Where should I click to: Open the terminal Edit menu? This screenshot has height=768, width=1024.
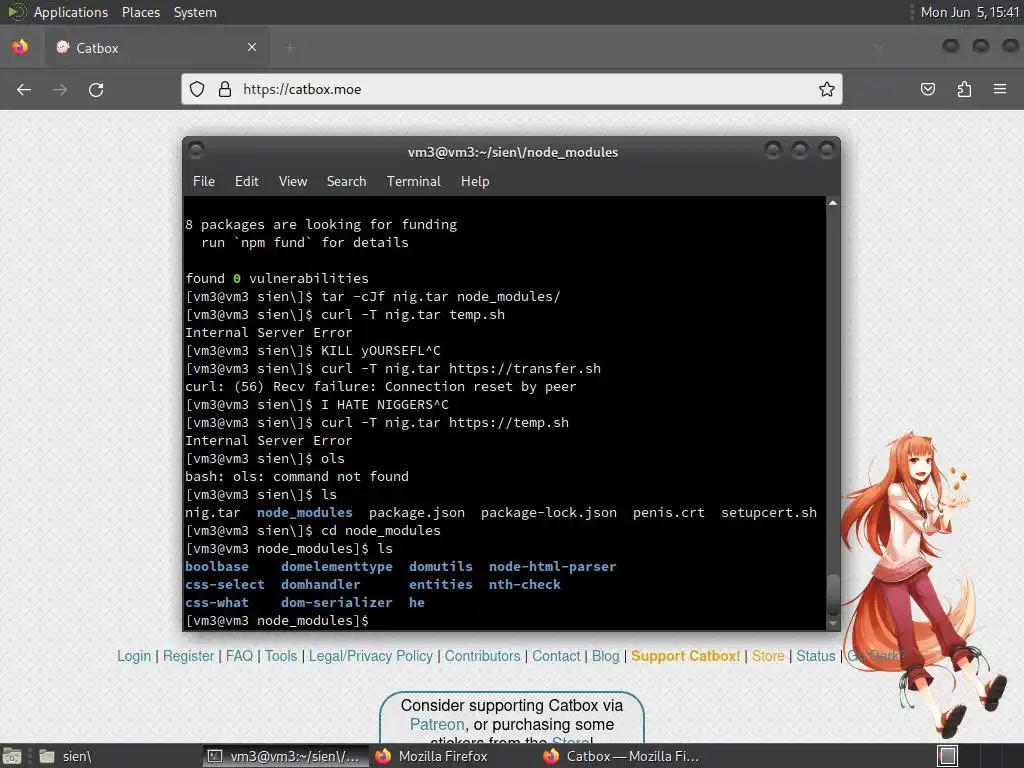(247, 182)
